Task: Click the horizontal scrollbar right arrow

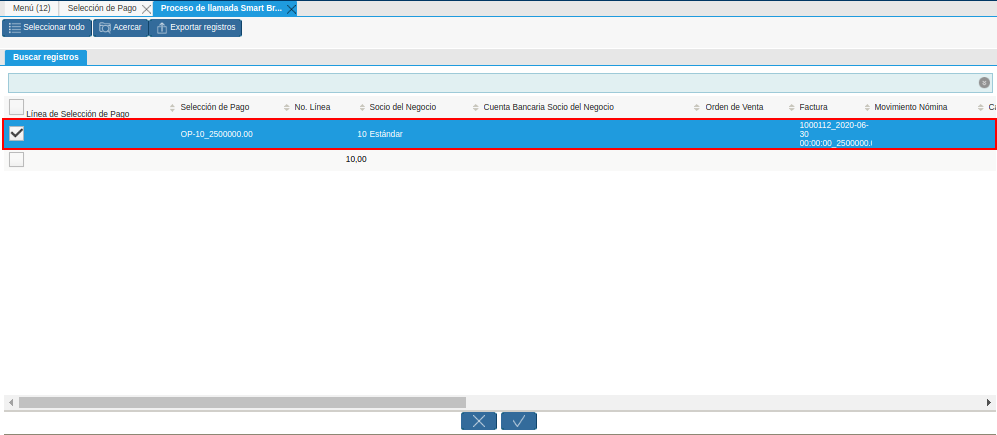Action: [989, 403]
